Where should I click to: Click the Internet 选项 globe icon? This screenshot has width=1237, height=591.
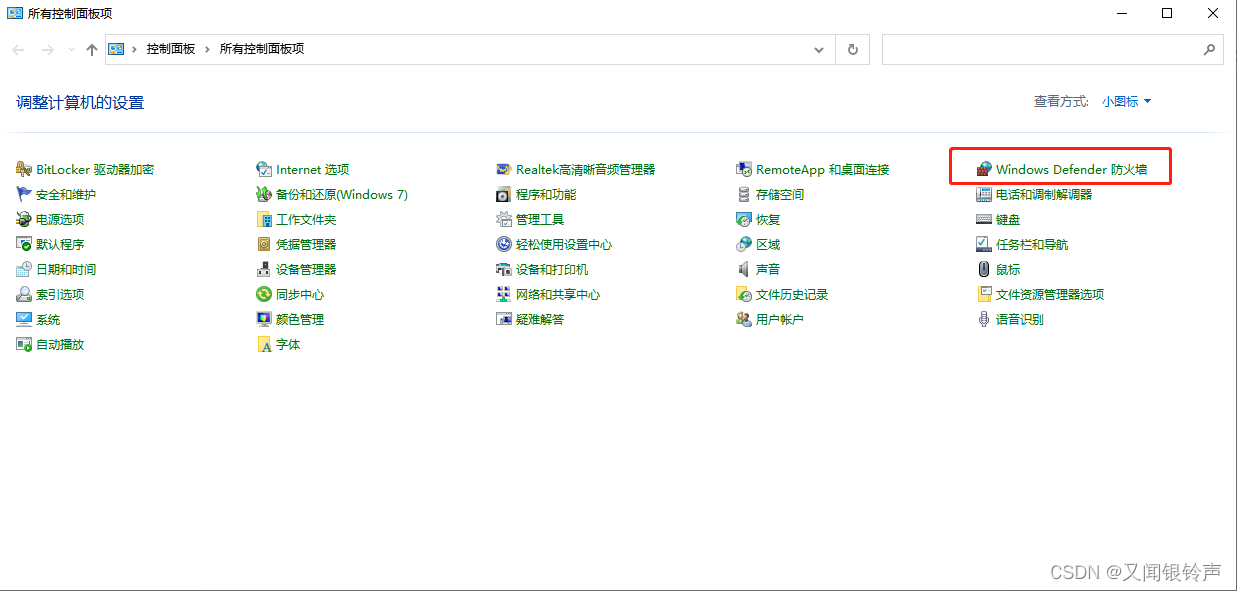pos(264,170)
